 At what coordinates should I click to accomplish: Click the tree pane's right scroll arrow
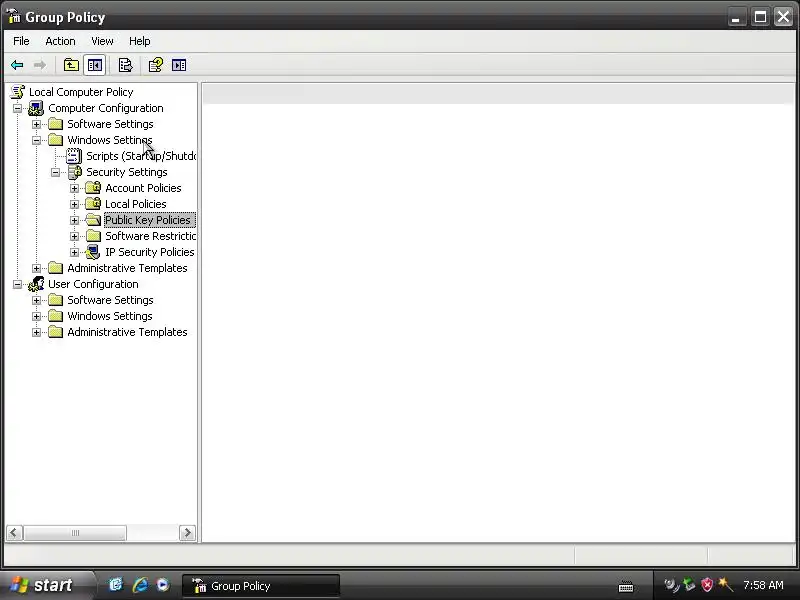(x=187, y=533)
